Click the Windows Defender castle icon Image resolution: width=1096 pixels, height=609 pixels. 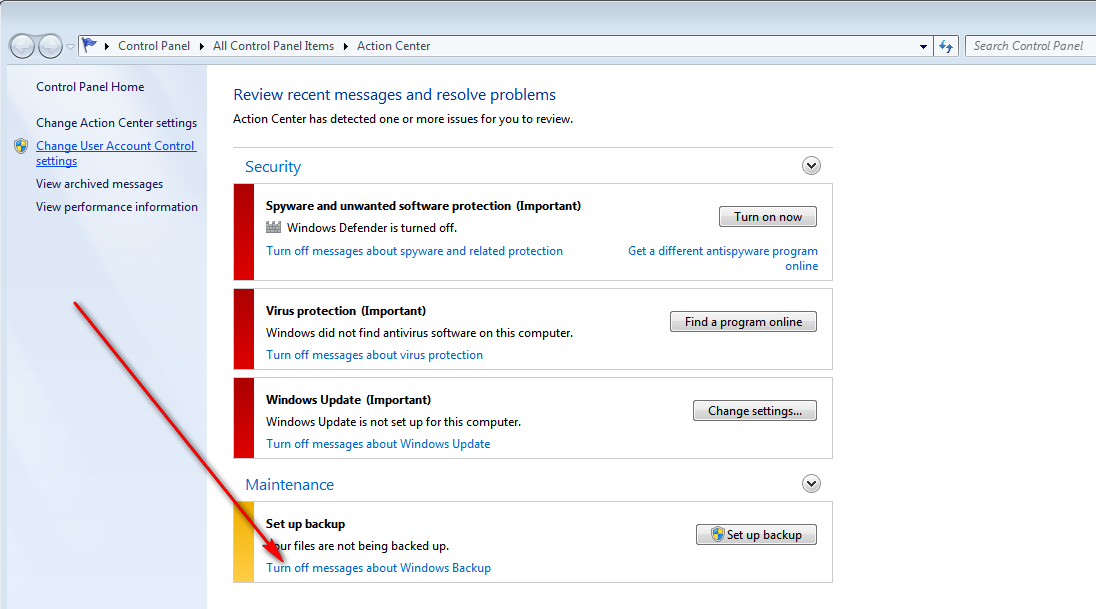[273, 227]
